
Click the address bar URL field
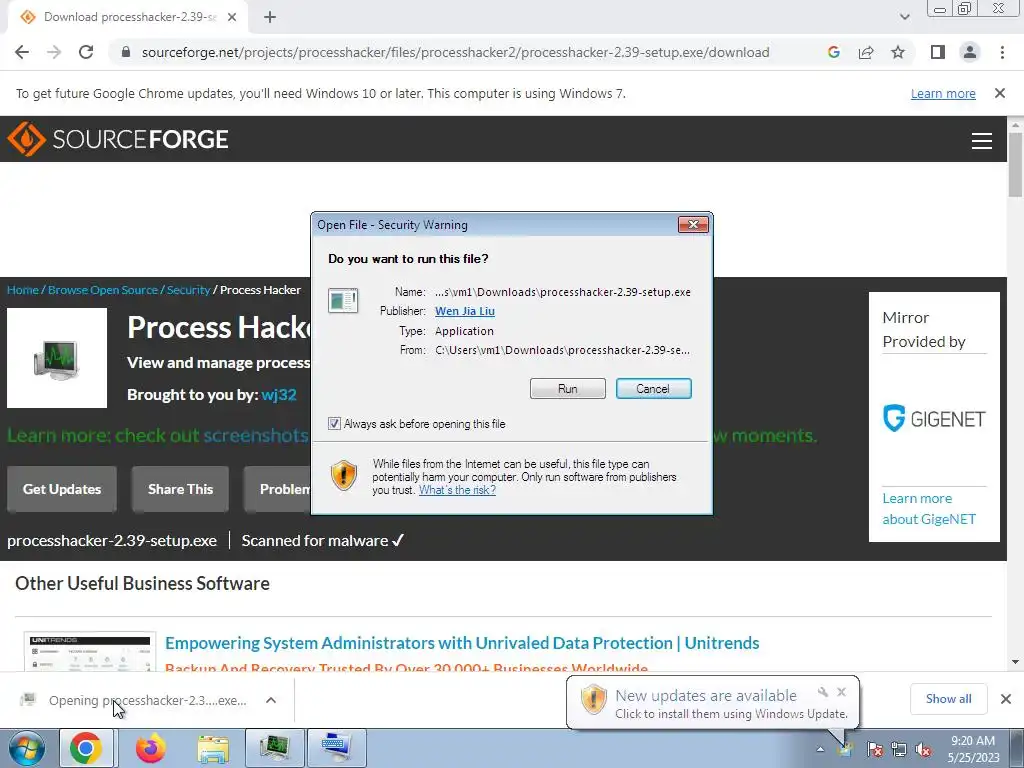(x=455, y=52)
